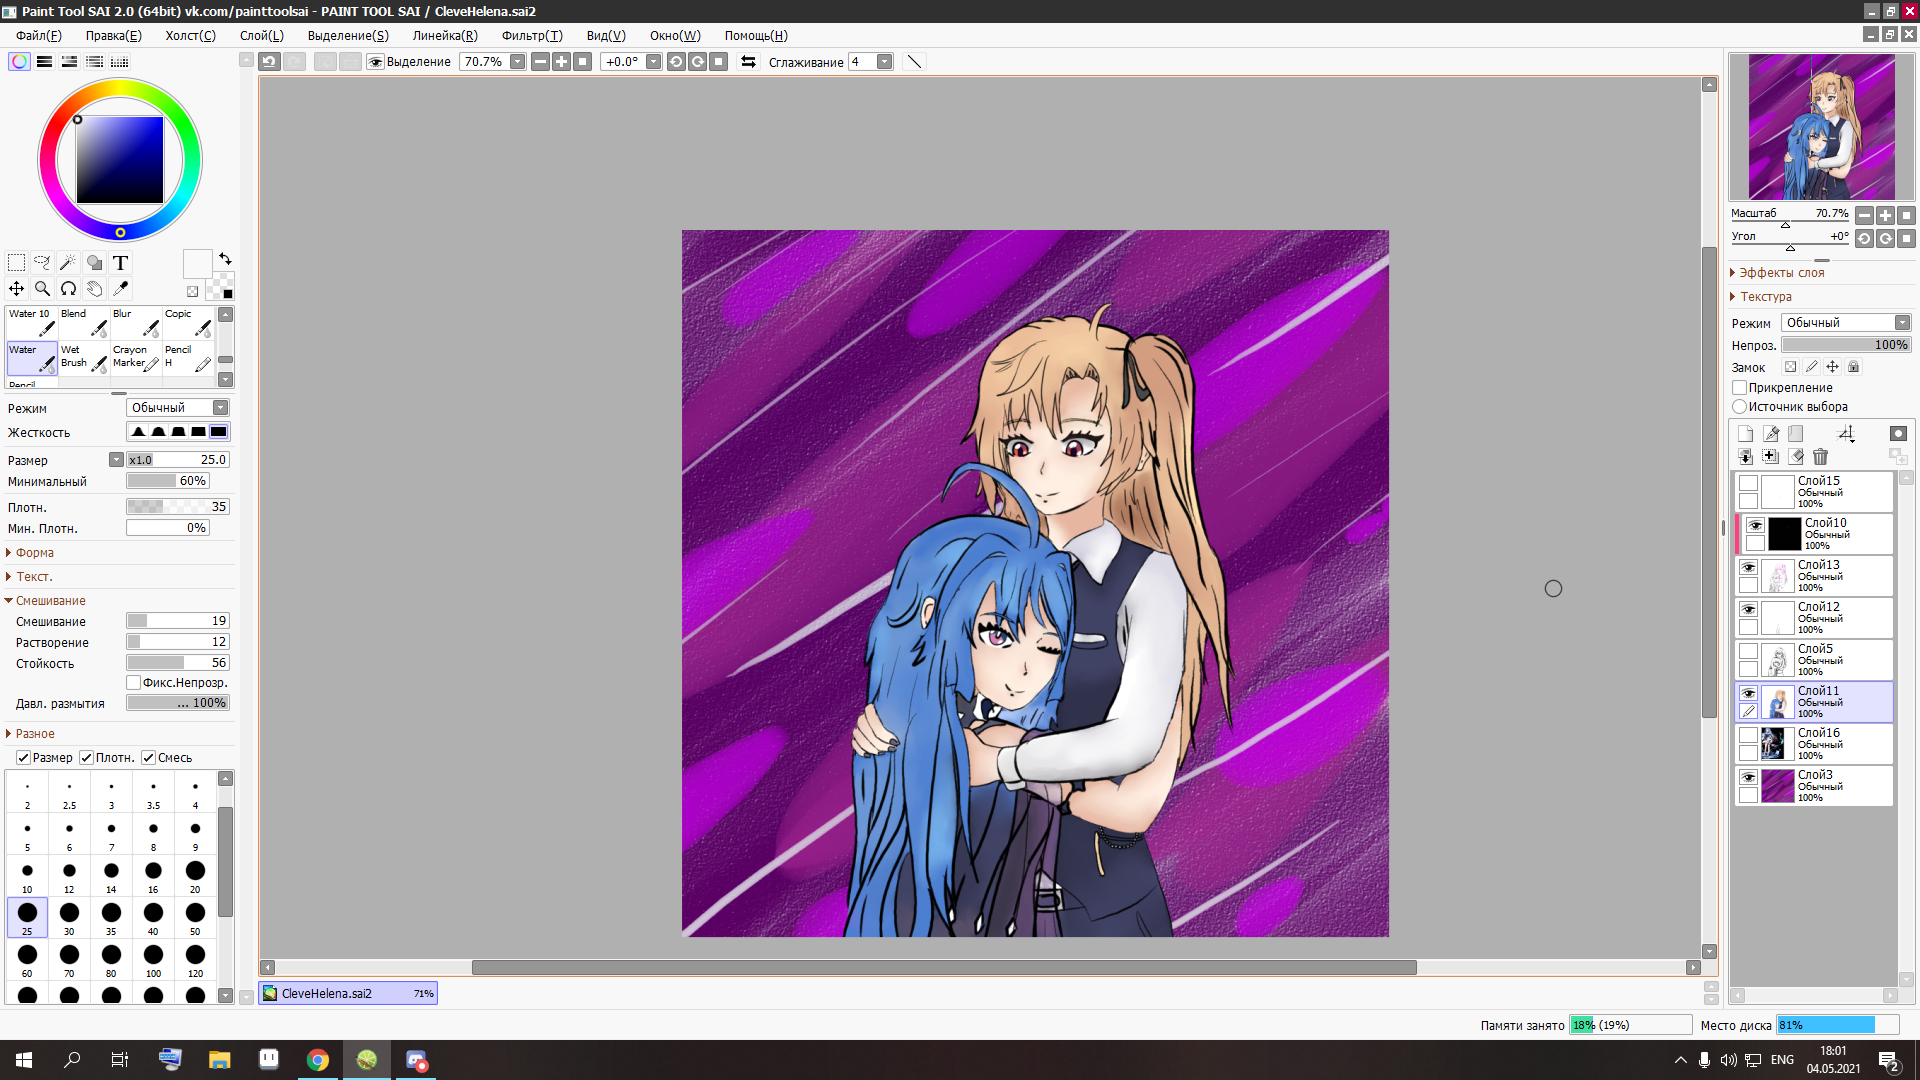The width and height of the screenshot is (1920, 1080).
Task: Choose the Blur brush preset
Action: coord(136,322)
